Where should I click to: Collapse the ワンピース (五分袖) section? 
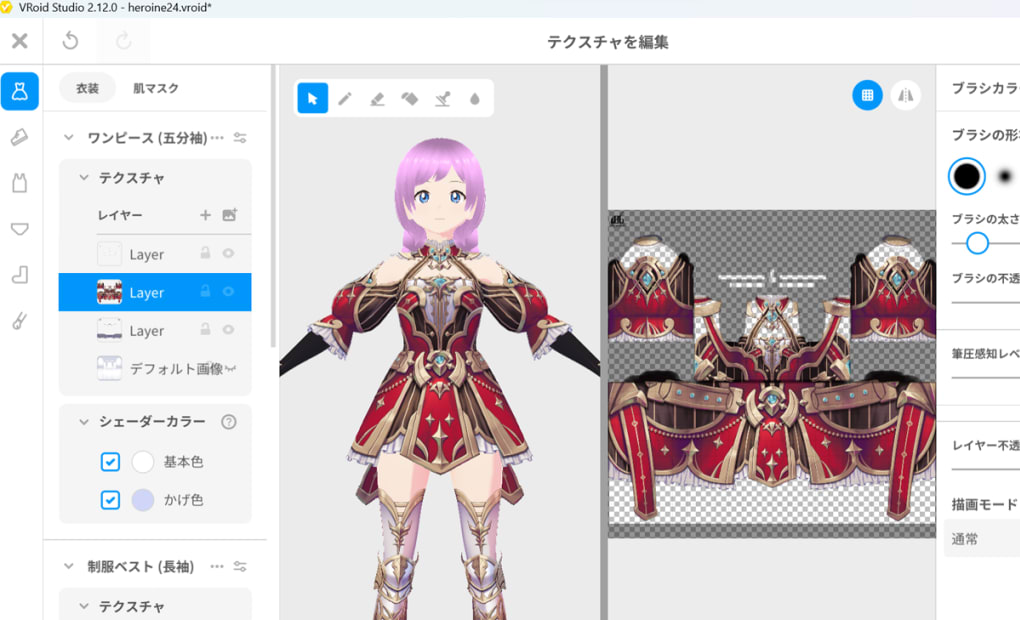click(x=68, y=137)
